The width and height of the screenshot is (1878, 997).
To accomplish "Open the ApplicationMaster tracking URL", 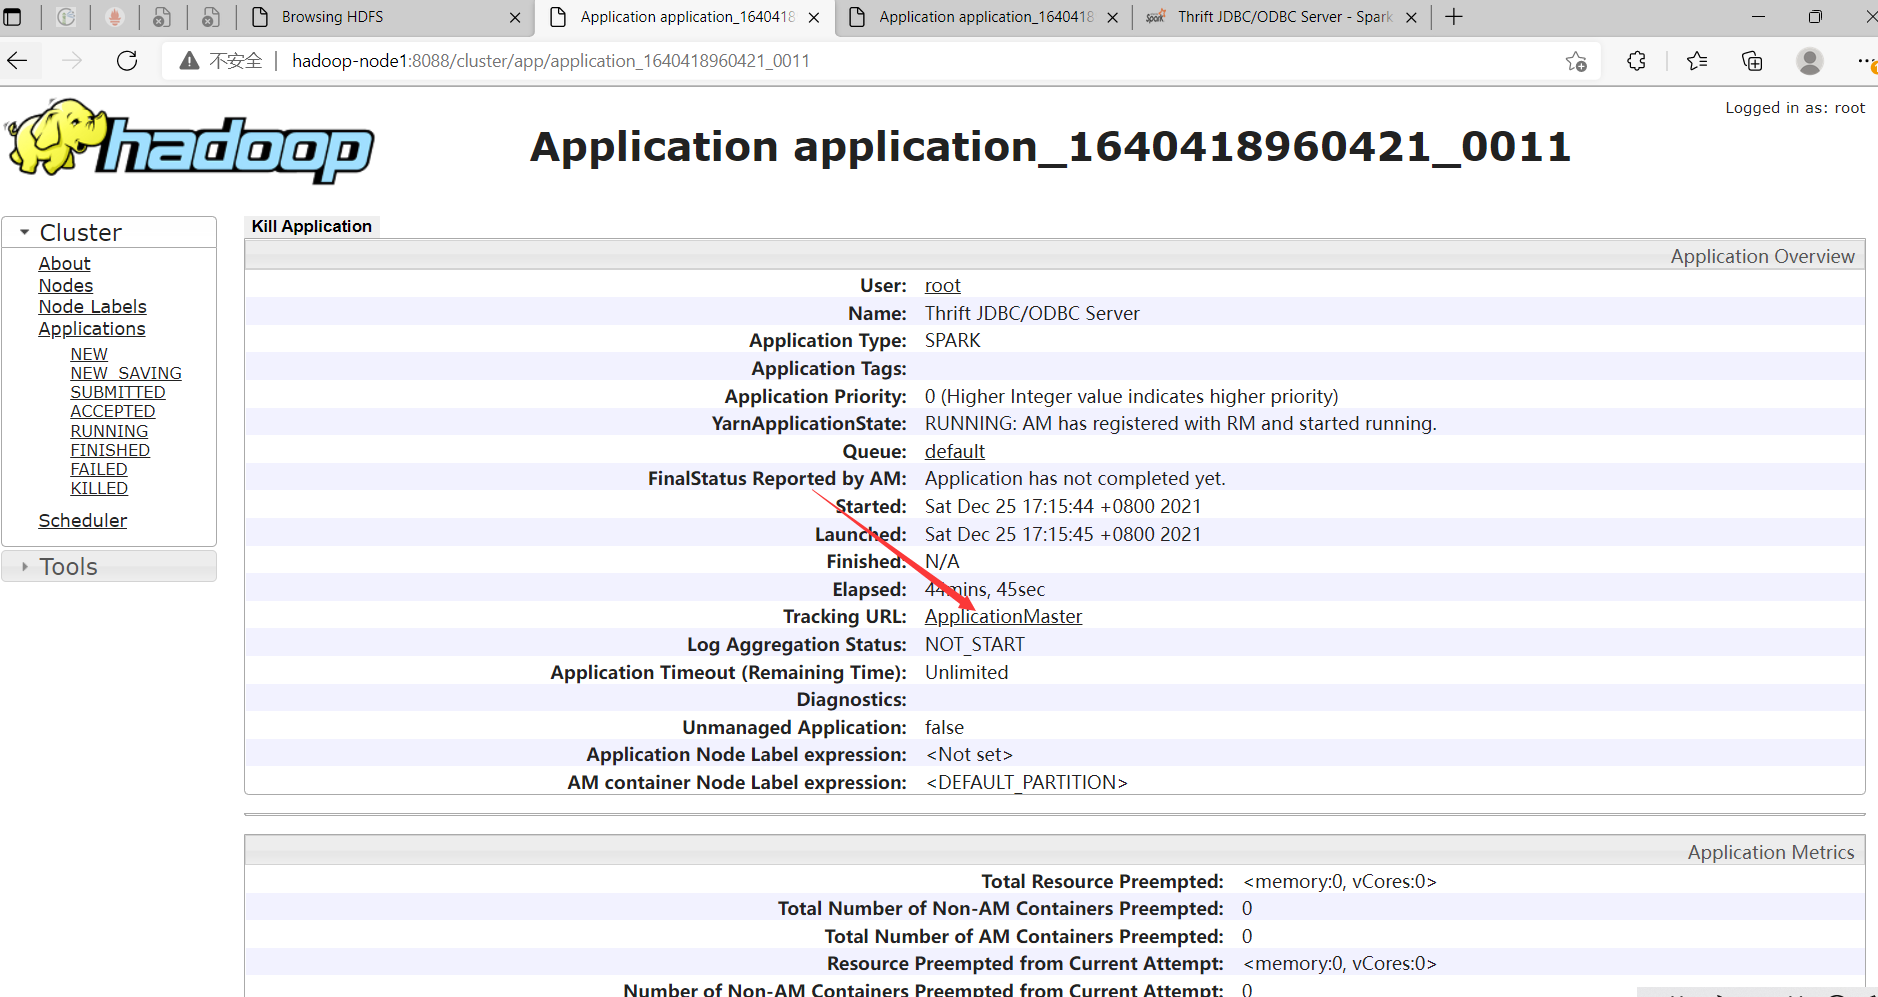I will point(1003,616).
